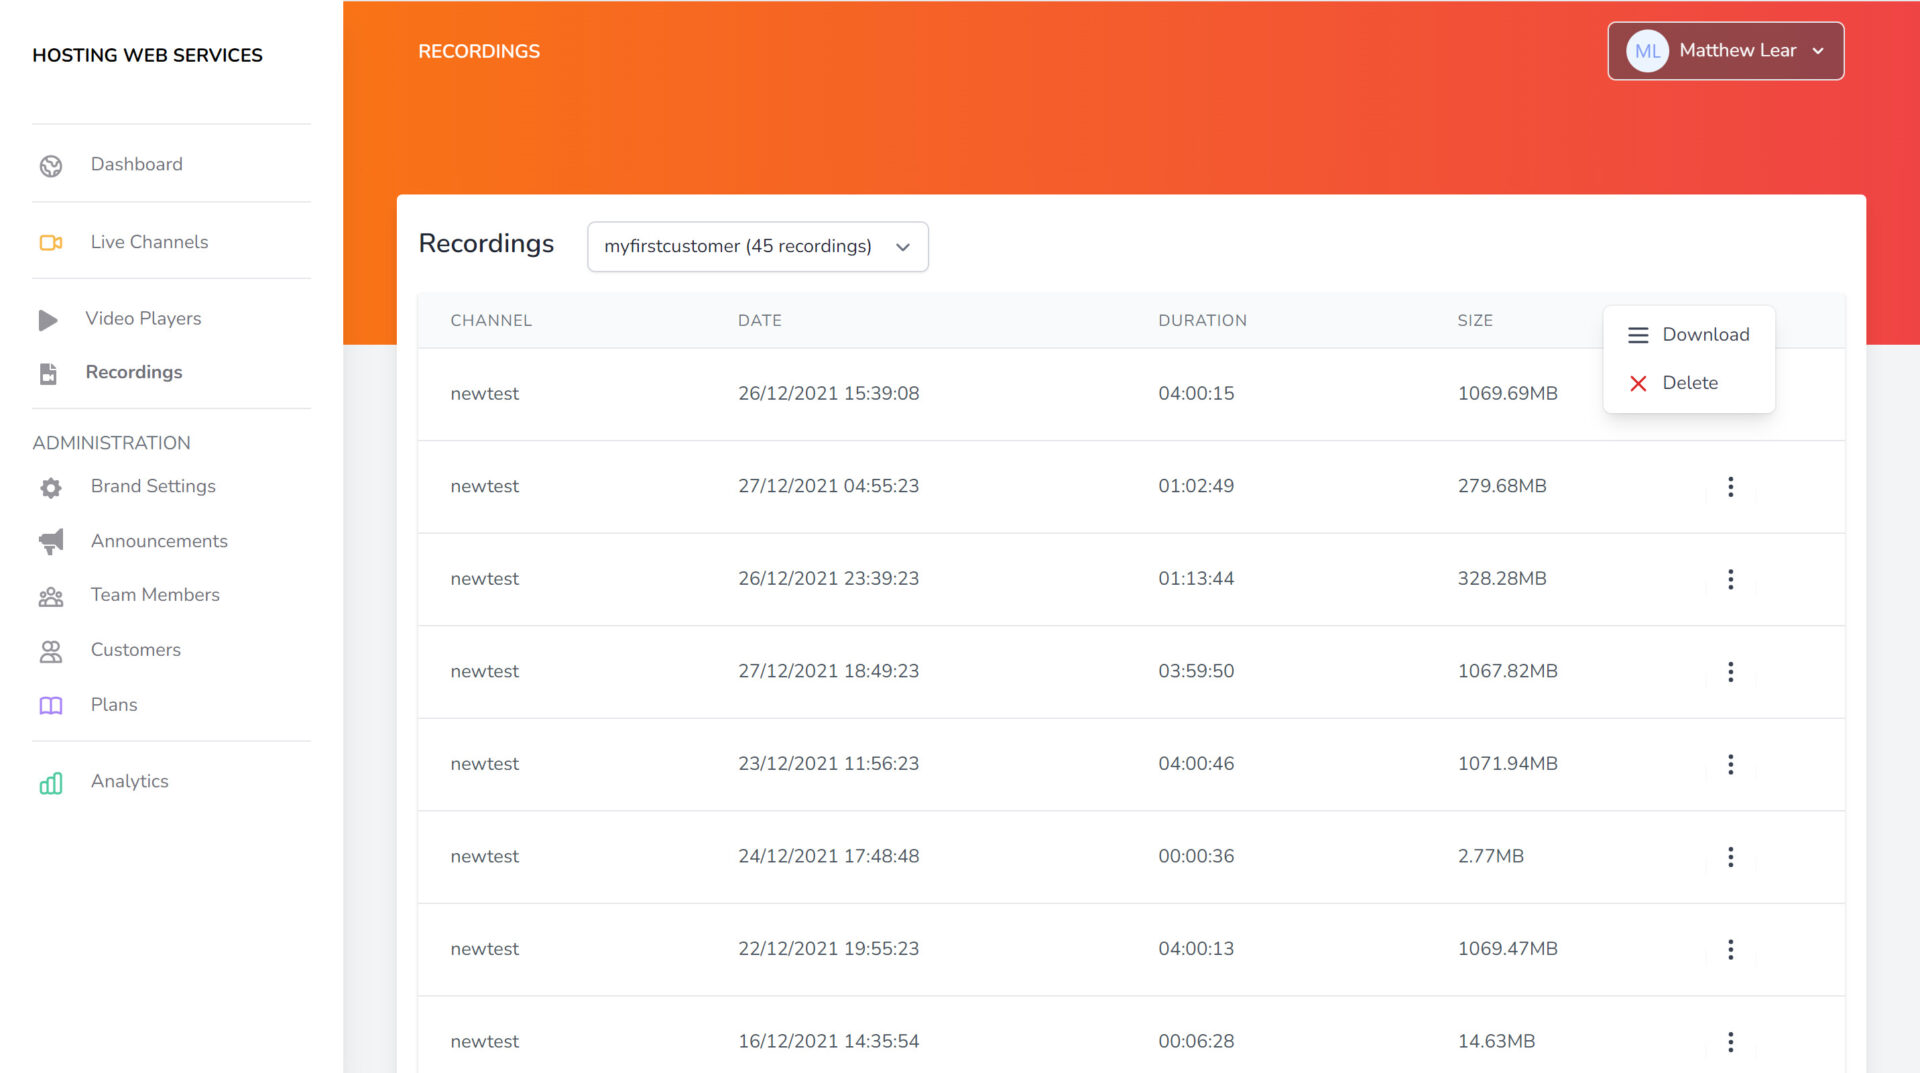The height and width of the screenshot is (1073, 1920).
Task: Click duration 04:00:46
Action: 1196,764
